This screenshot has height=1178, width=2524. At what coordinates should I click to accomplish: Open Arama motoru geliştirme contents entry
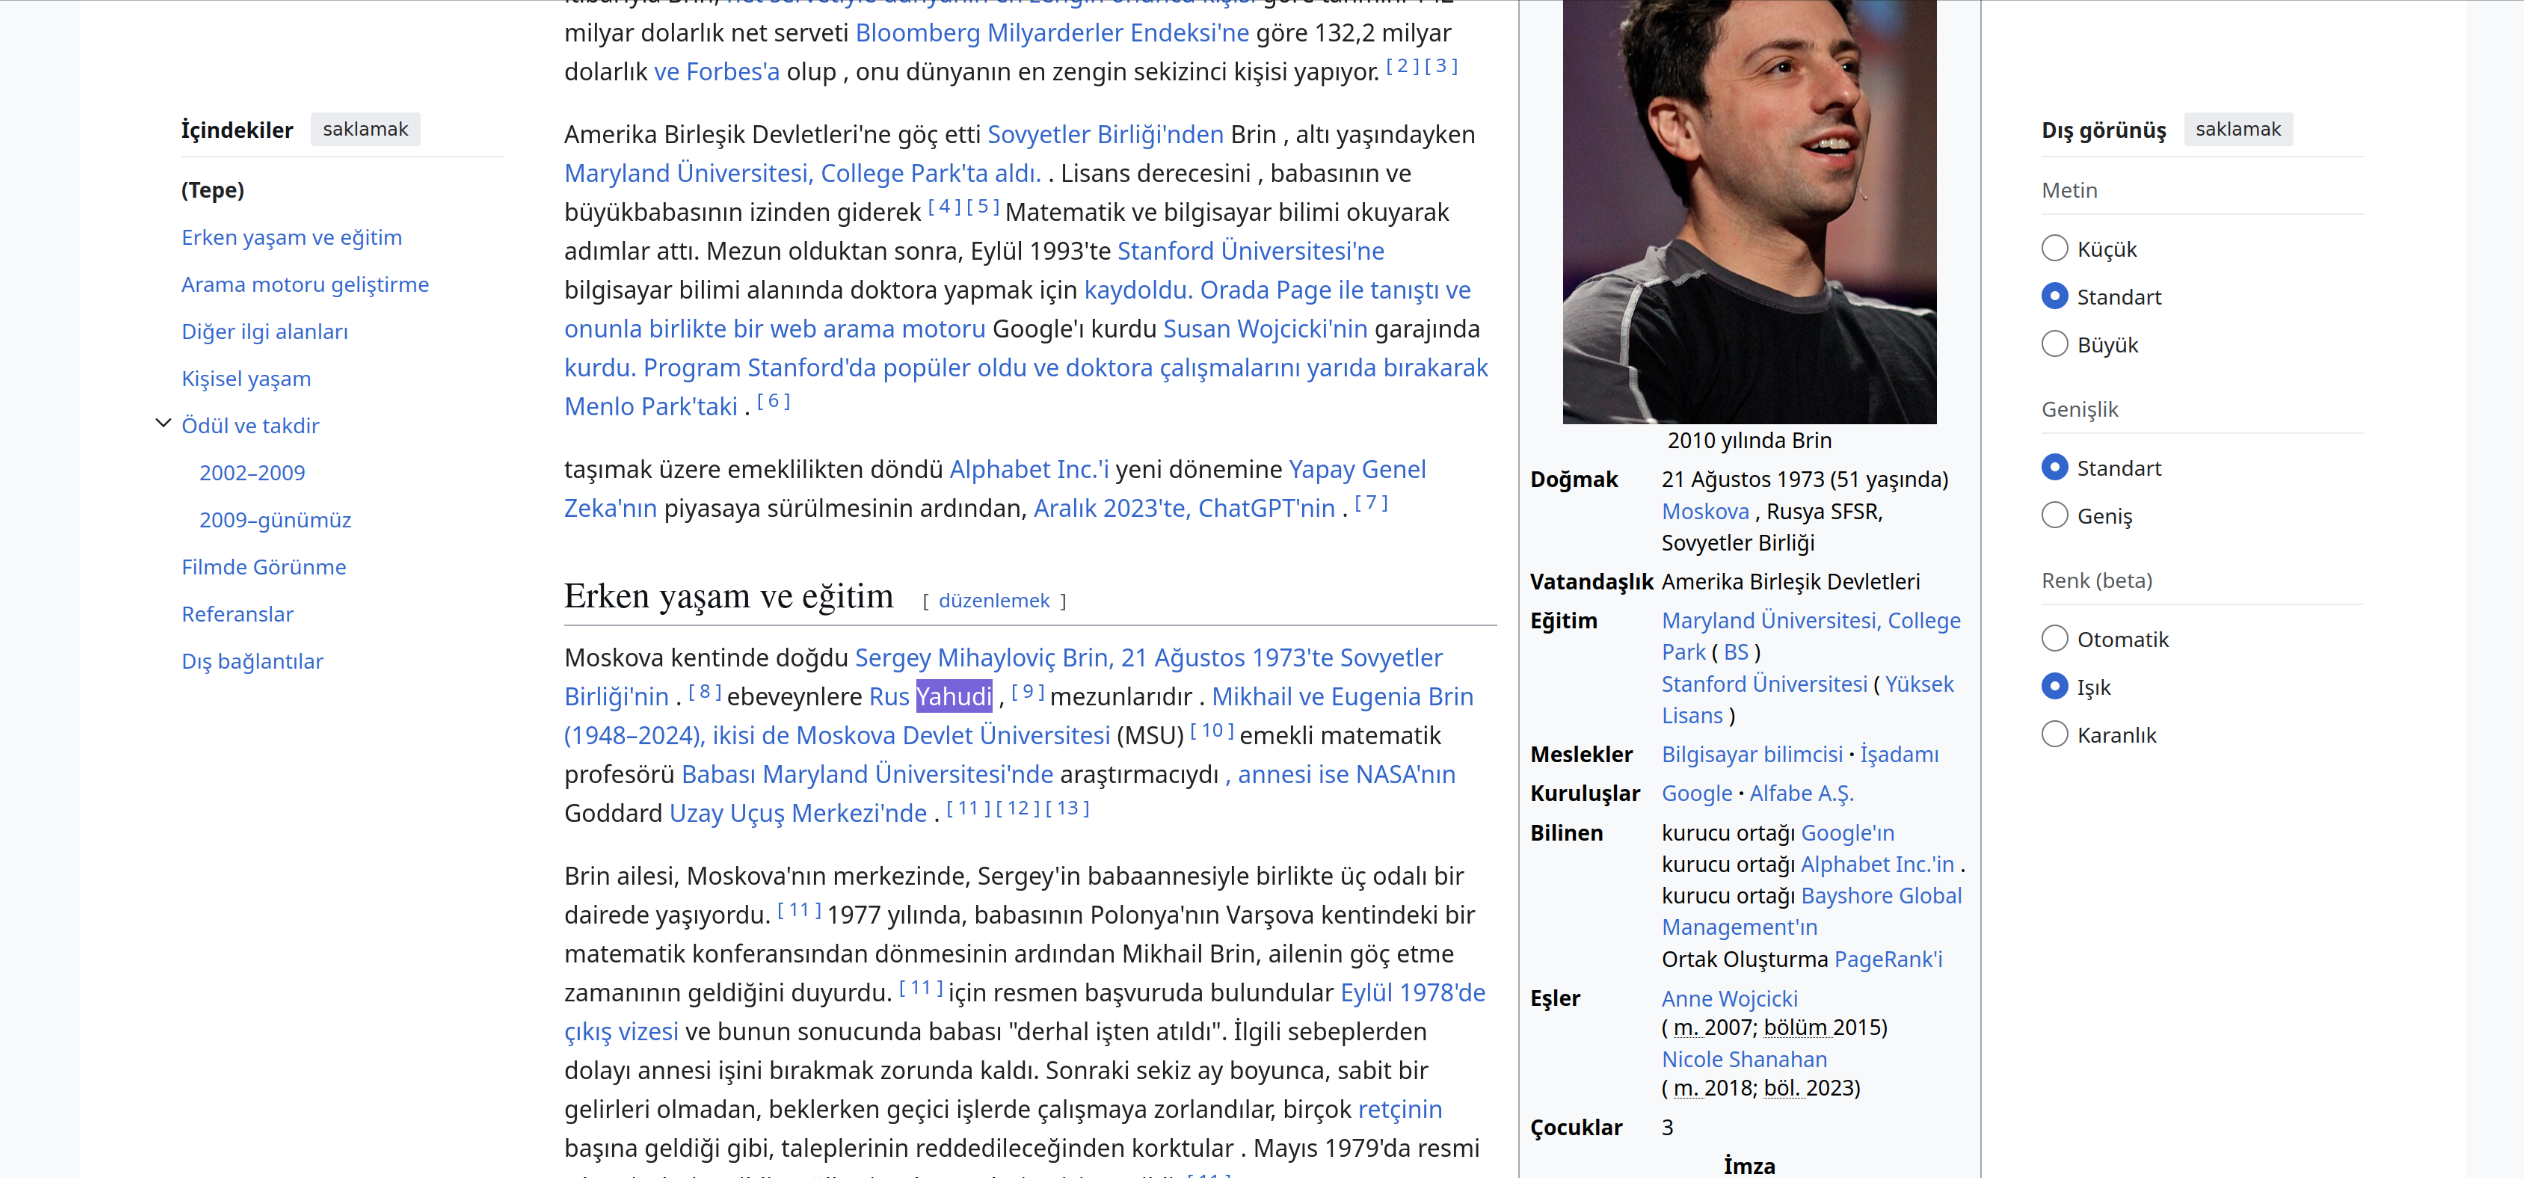click(x=305, y=284)
